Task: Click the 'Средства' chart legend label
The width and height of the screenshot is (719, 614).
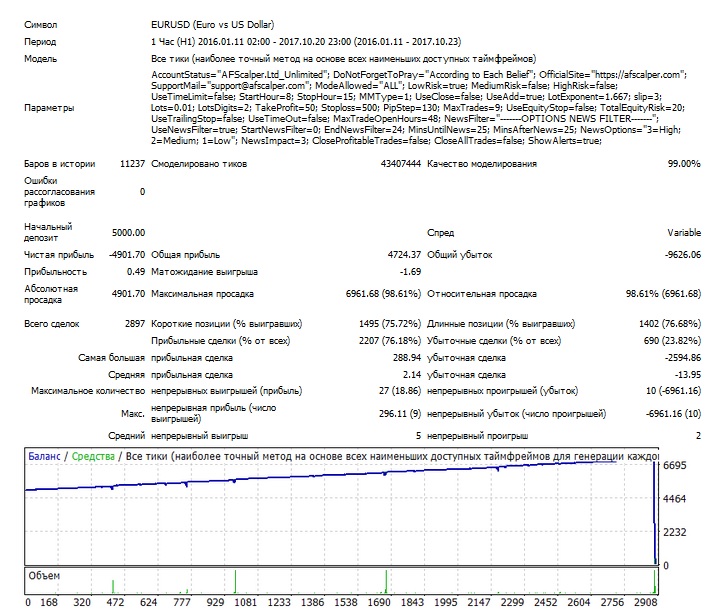Action: click(93, 456)
